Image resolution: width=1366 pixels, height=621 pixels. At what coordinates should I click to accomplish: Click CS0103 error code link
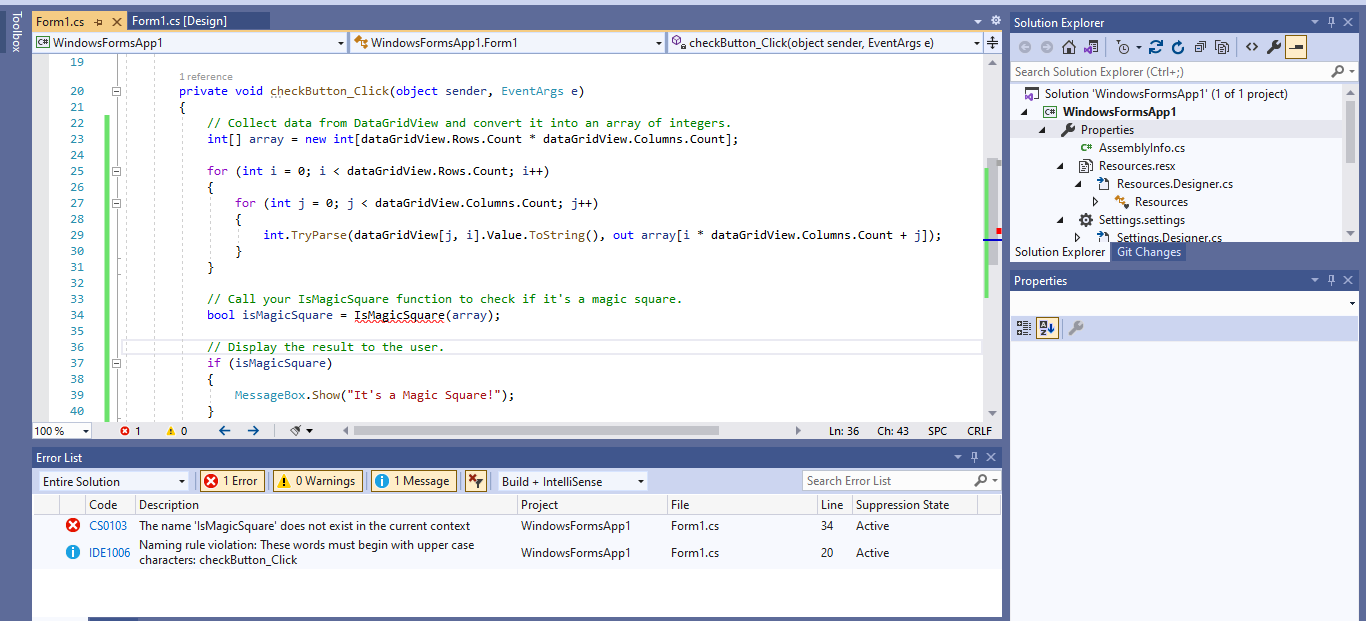point(108,526)
